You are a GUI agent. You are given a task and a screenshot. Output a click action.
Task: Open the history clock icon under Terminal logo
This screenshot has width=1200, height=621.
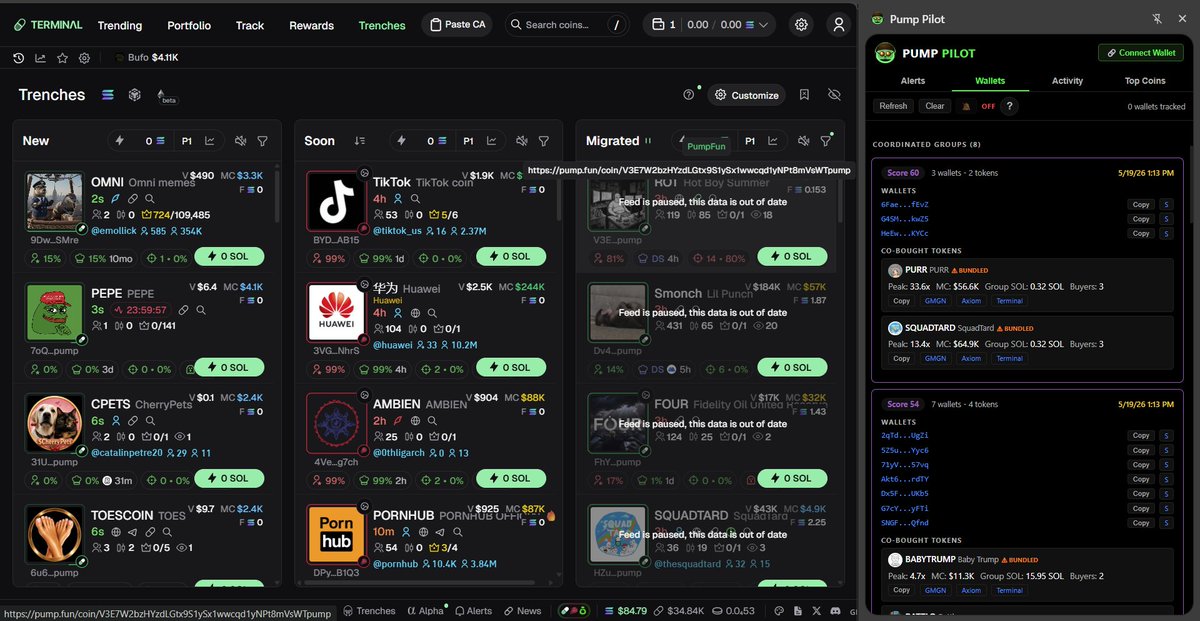tap(19, 58)
